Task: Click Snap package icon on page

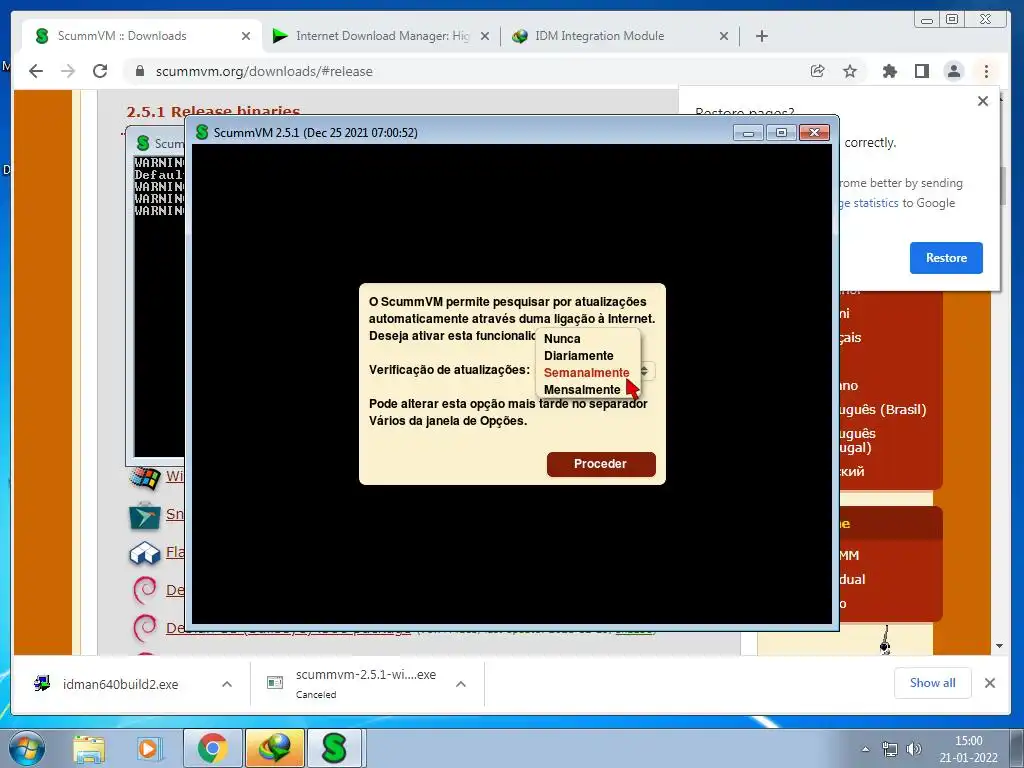Action: click(x=144, y=516)
